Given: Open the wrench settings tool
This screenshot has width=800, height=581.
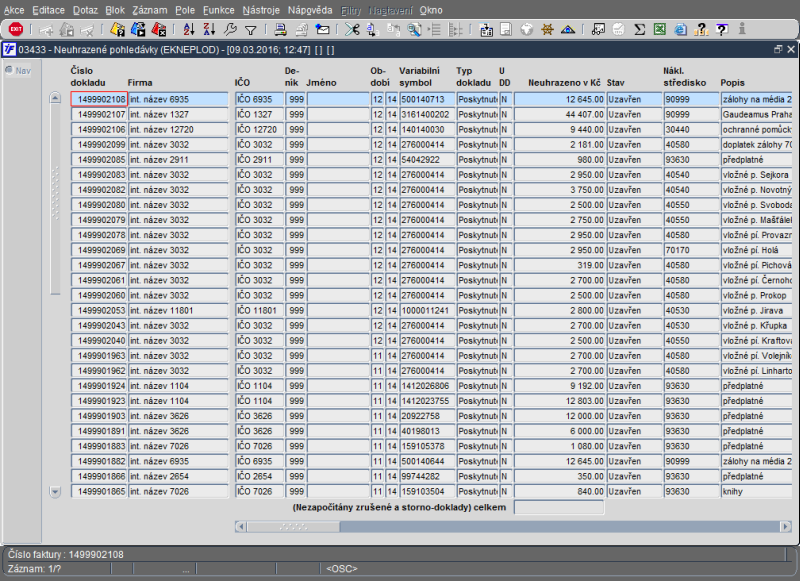Looking at the screenshot, I should 230,29.
